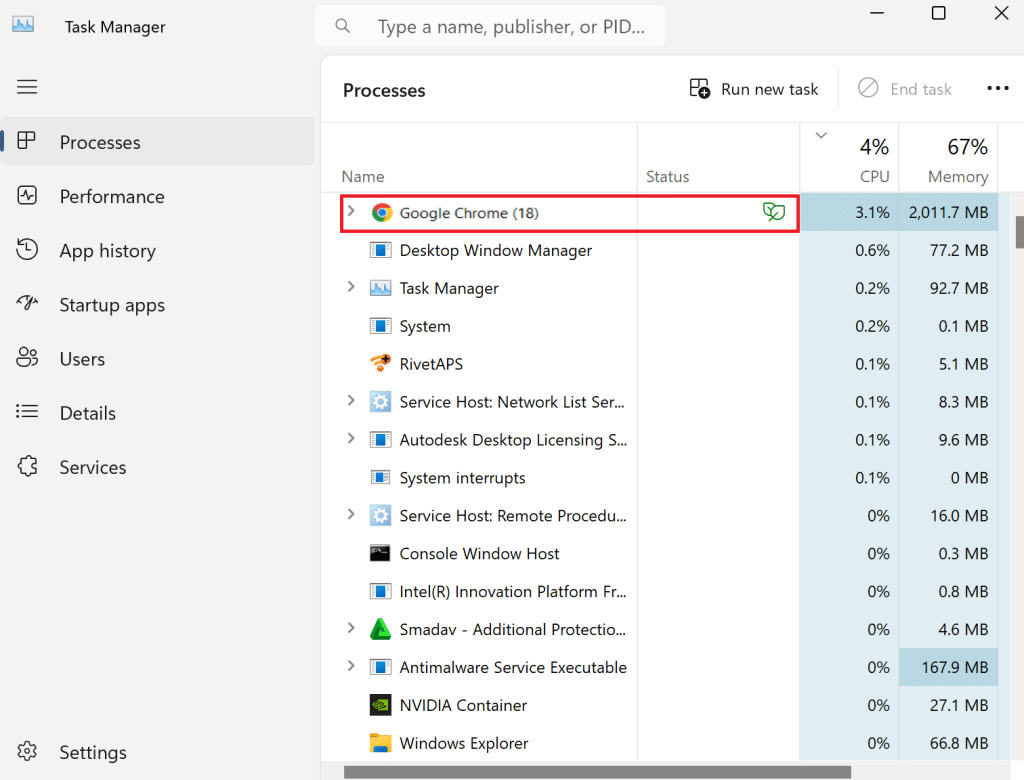Screen dimensions: 1024x780
Task: Click the search magnifier icon
Action: pyautogui.click(x=342, y=26)
